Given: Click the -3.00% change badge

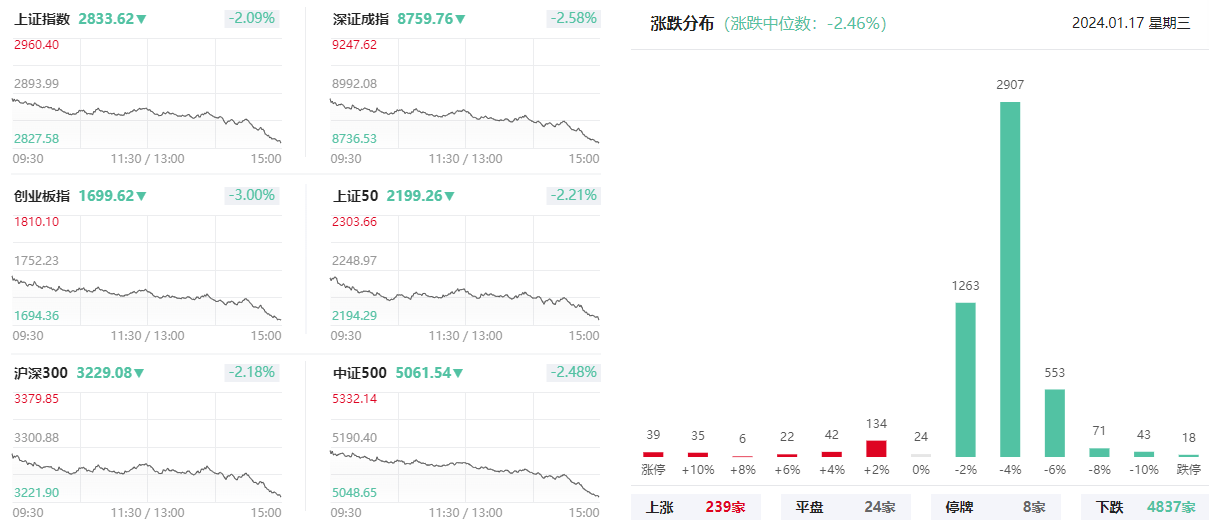Looking at the screenshot, I should [x=251, y=195].
